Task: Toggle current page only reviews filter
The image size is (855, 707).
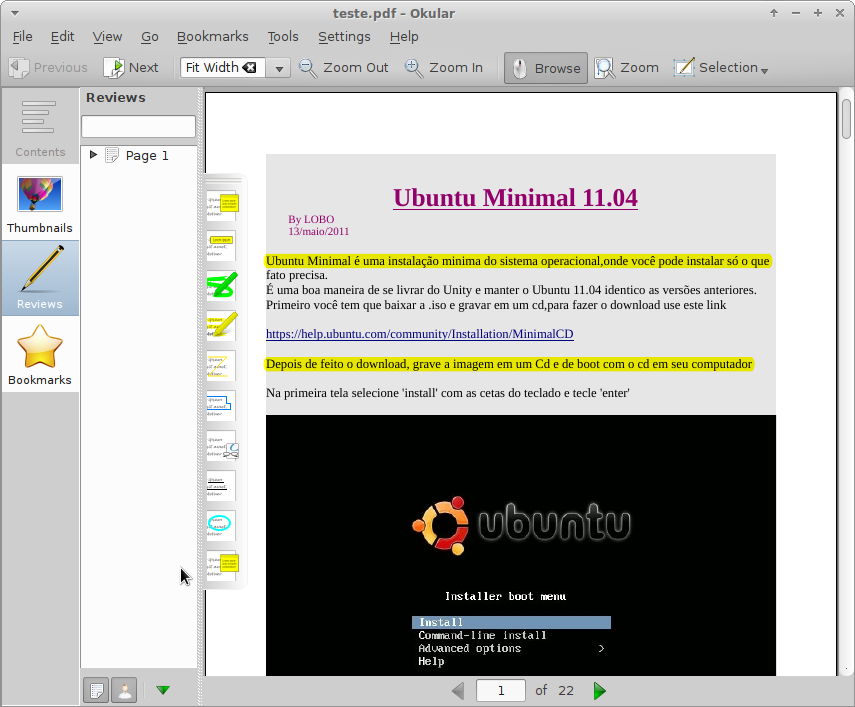Action: click(162, 691)
